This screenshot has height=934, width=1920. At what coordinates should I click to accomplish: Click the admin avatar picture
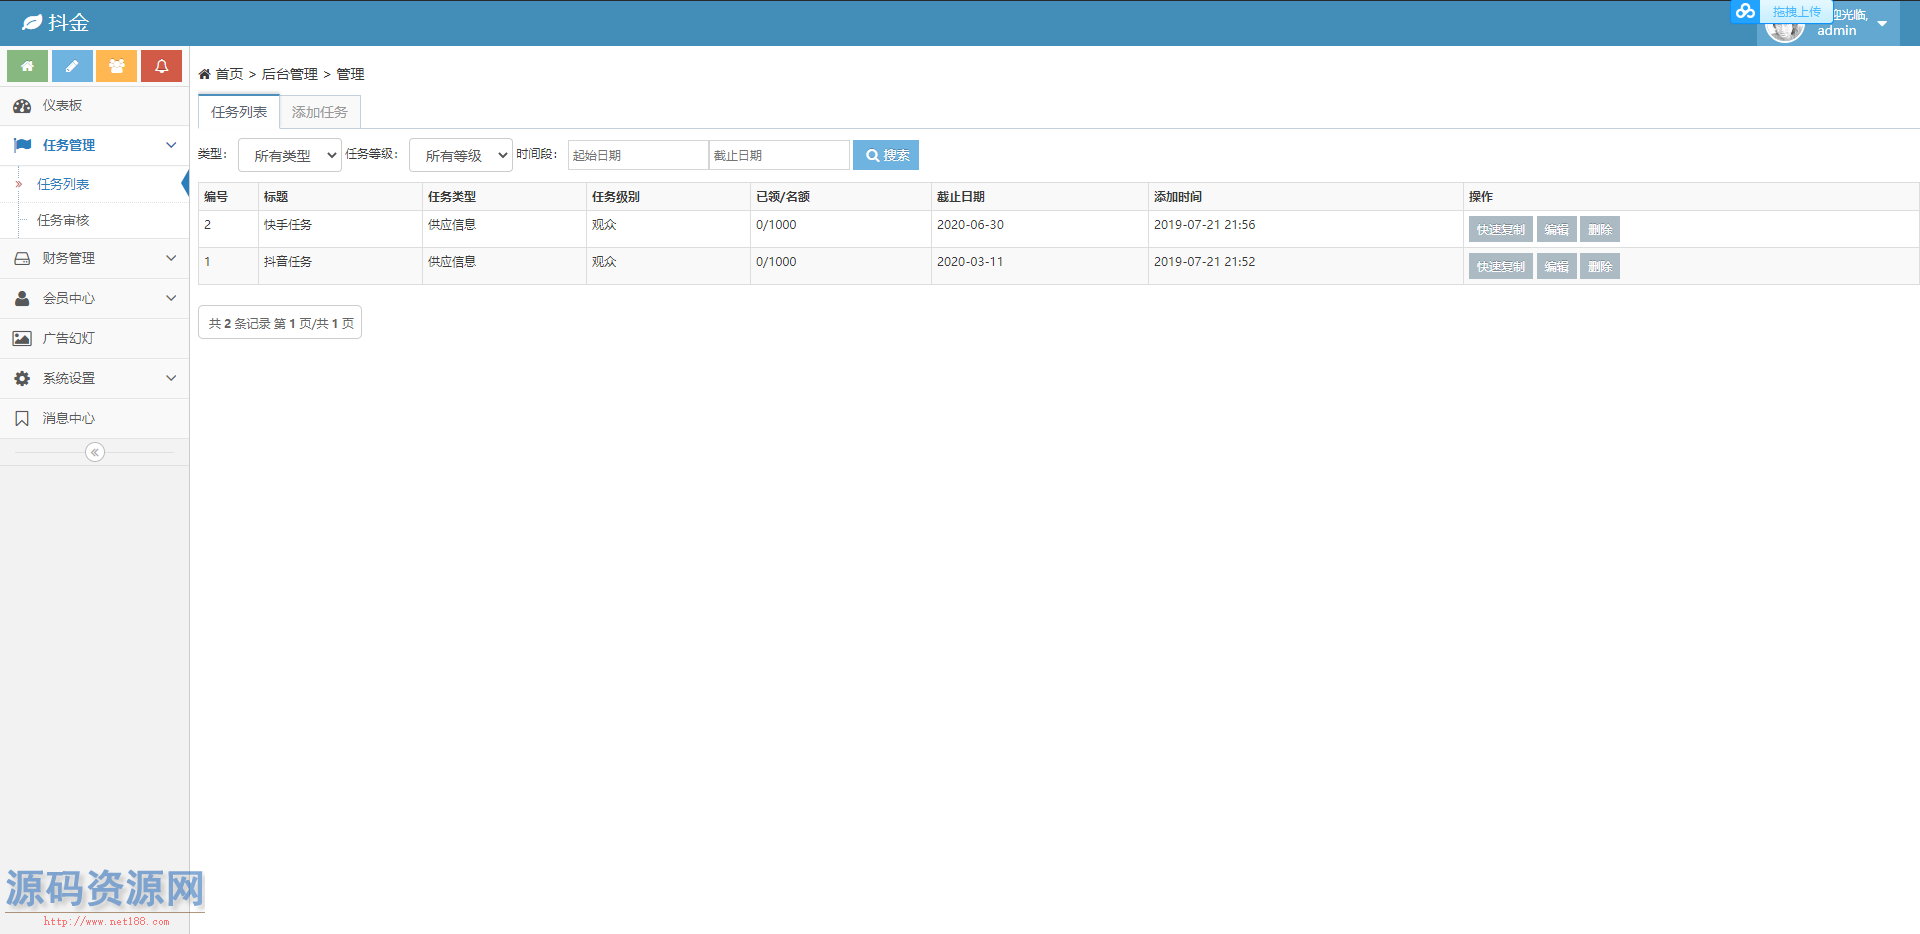pyautogui.click(x=1784, y=32)
